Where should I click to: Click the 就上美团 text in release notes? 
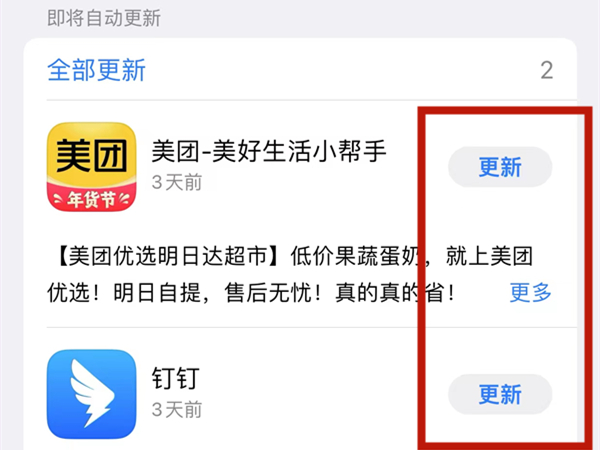(489, 256)
